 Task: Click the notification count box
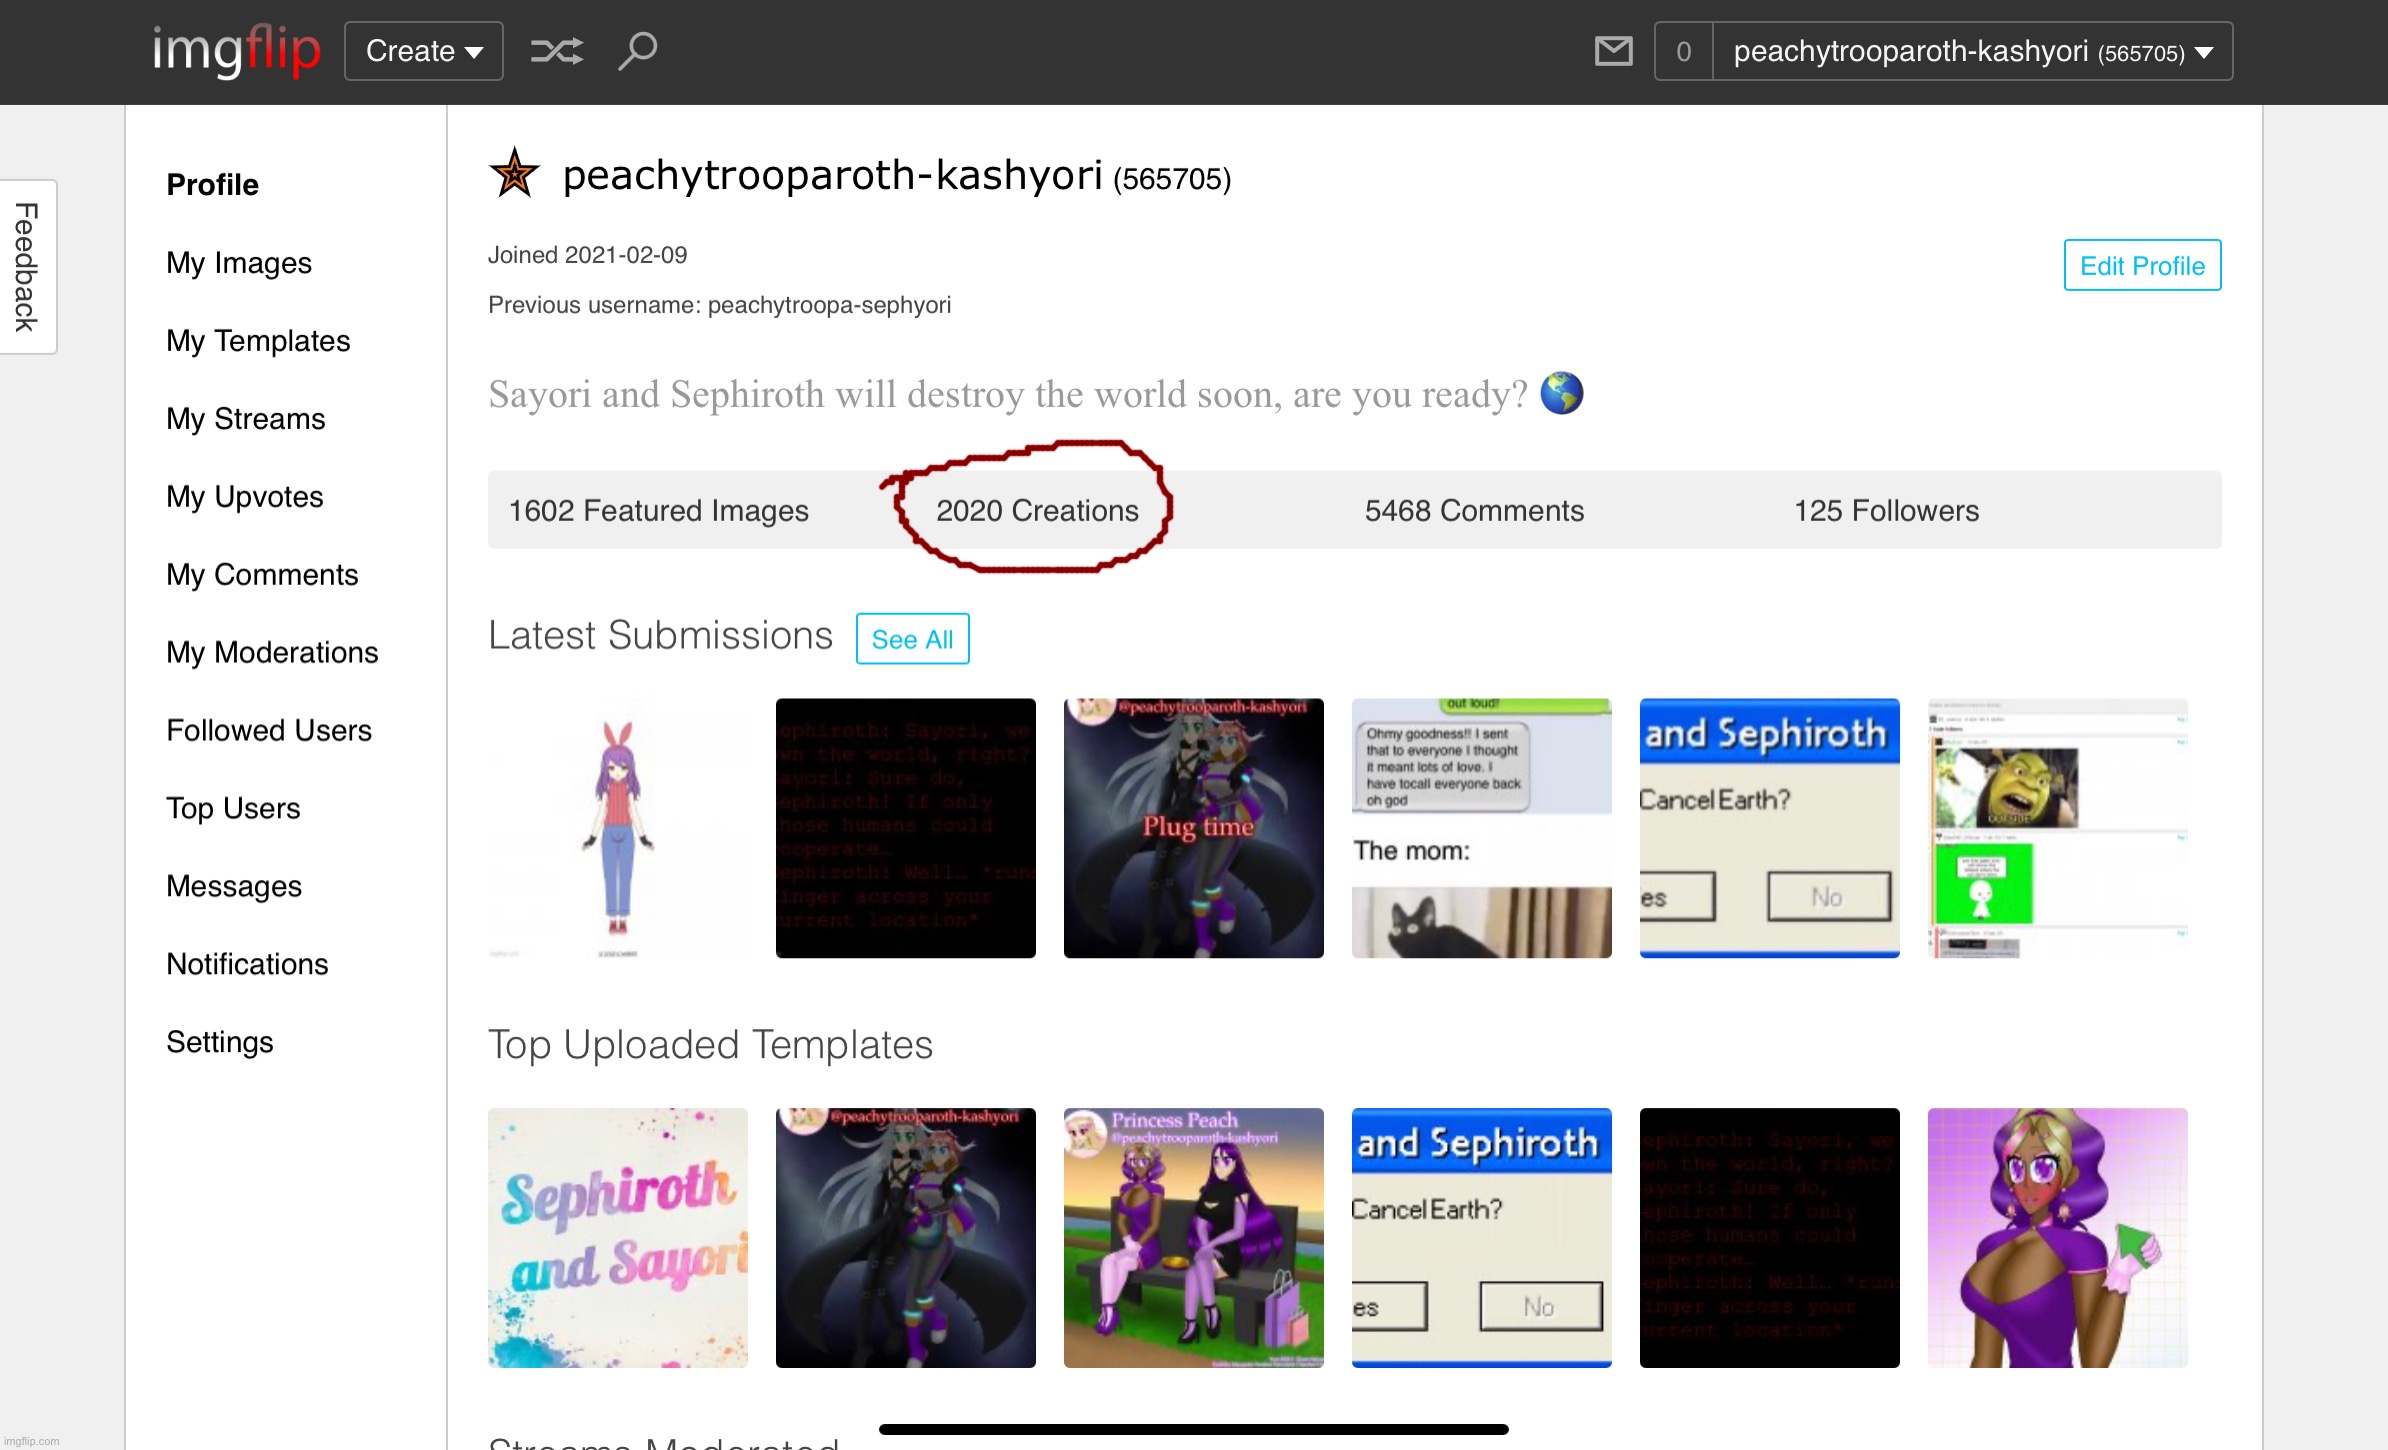pos(1684,51)
